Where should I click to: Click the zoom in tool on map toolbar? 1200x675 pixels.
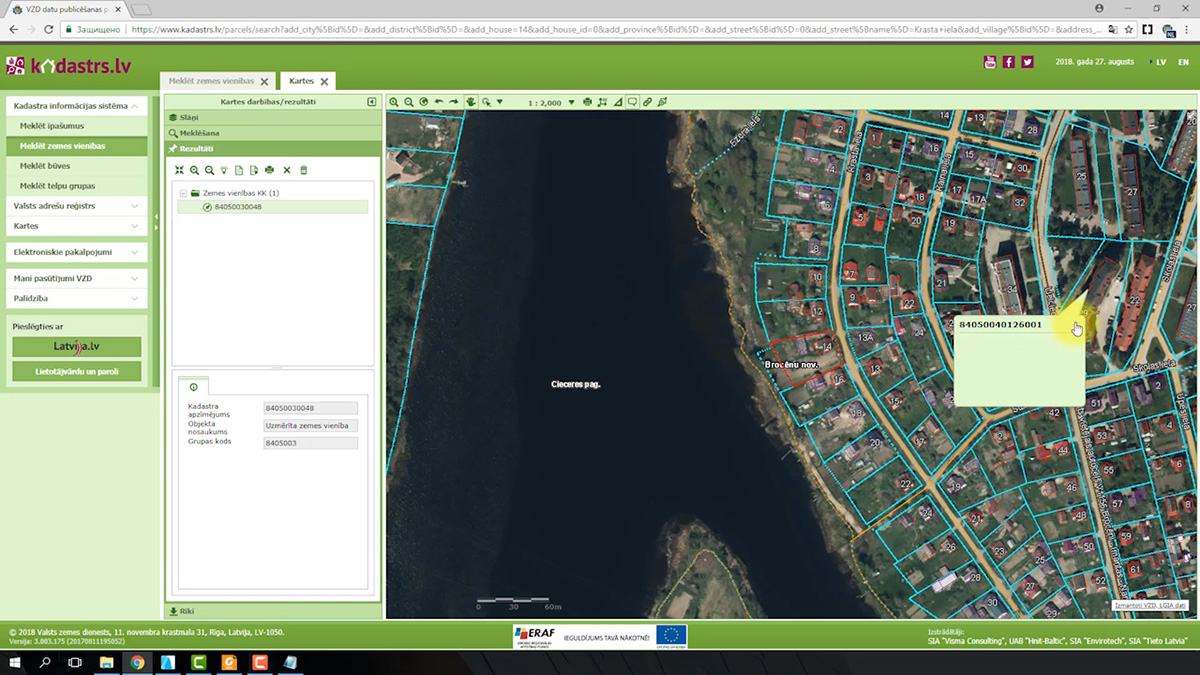394,102
